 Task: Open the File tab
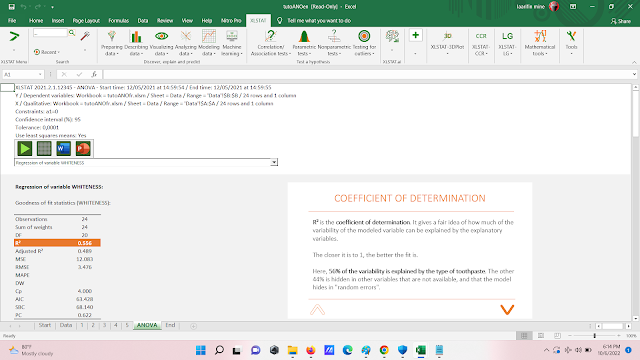tap(12, 20)
